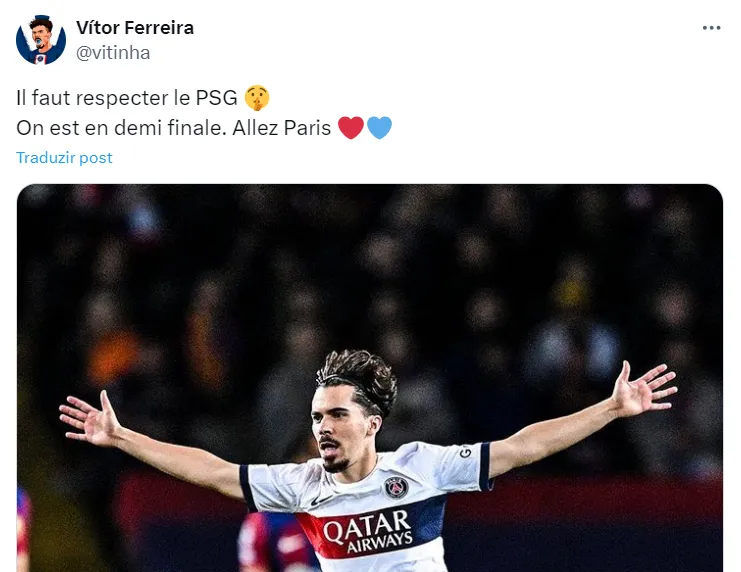Image resolution: width=741 pixels, height=572 pixels.
Task: Click the red heart emoji
Action: pyautogui.click(x=351, y=128)
